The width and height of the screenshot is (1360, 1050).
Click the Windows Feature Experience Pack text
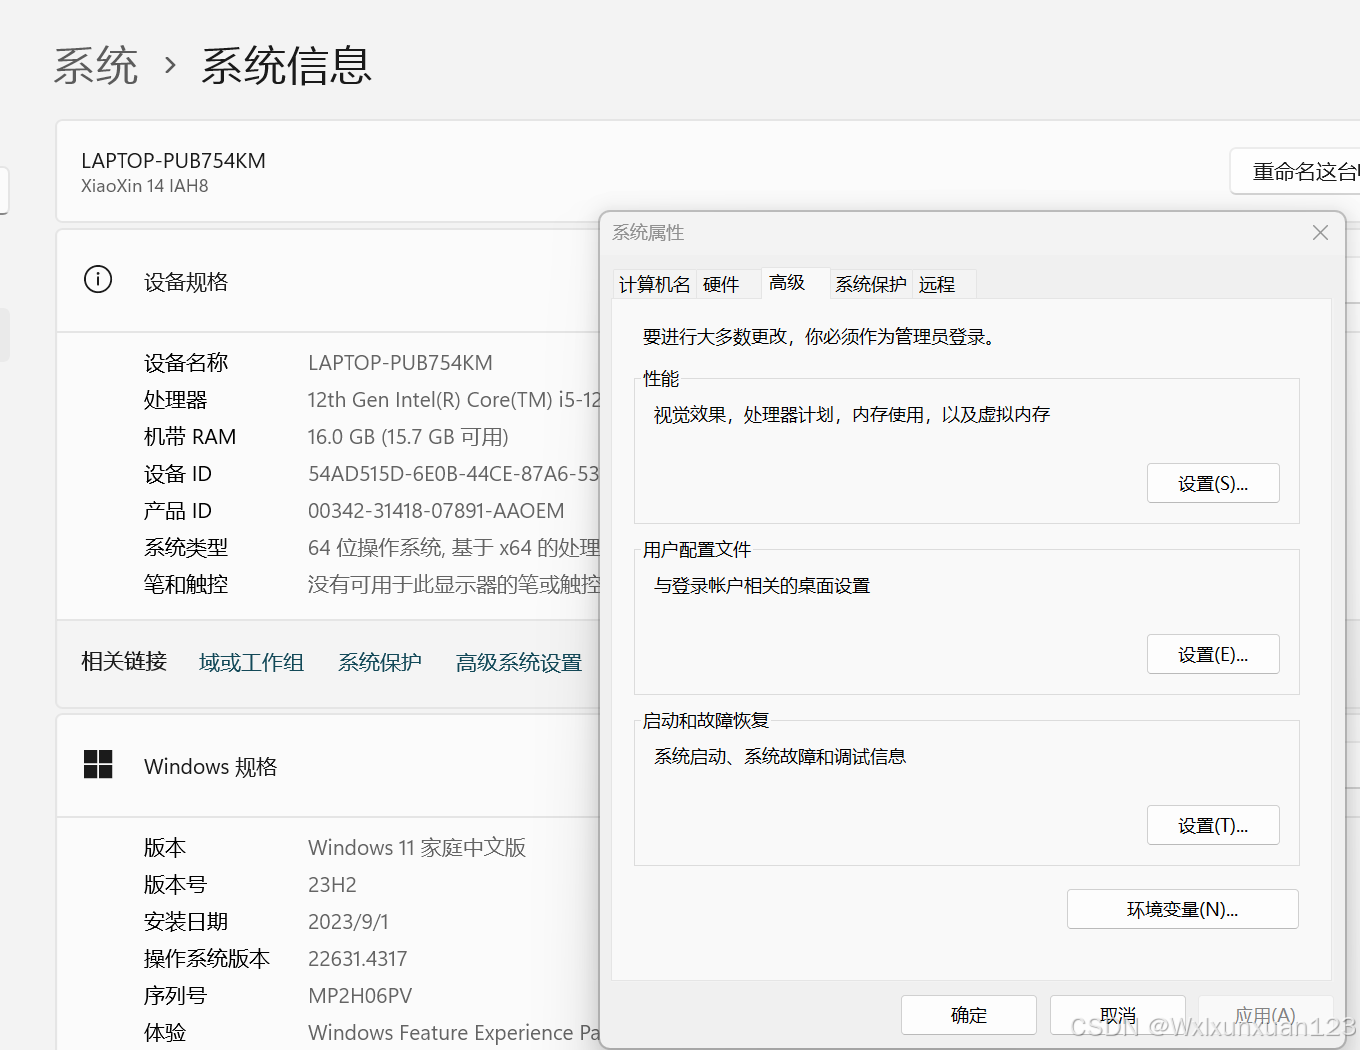point(454,1033)
